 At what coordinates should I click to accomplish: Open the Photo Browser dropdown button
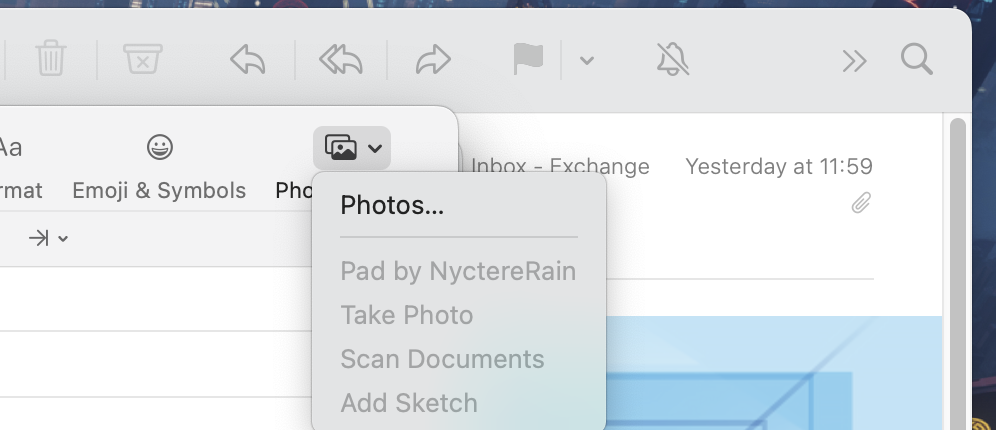tap(351, 148)
